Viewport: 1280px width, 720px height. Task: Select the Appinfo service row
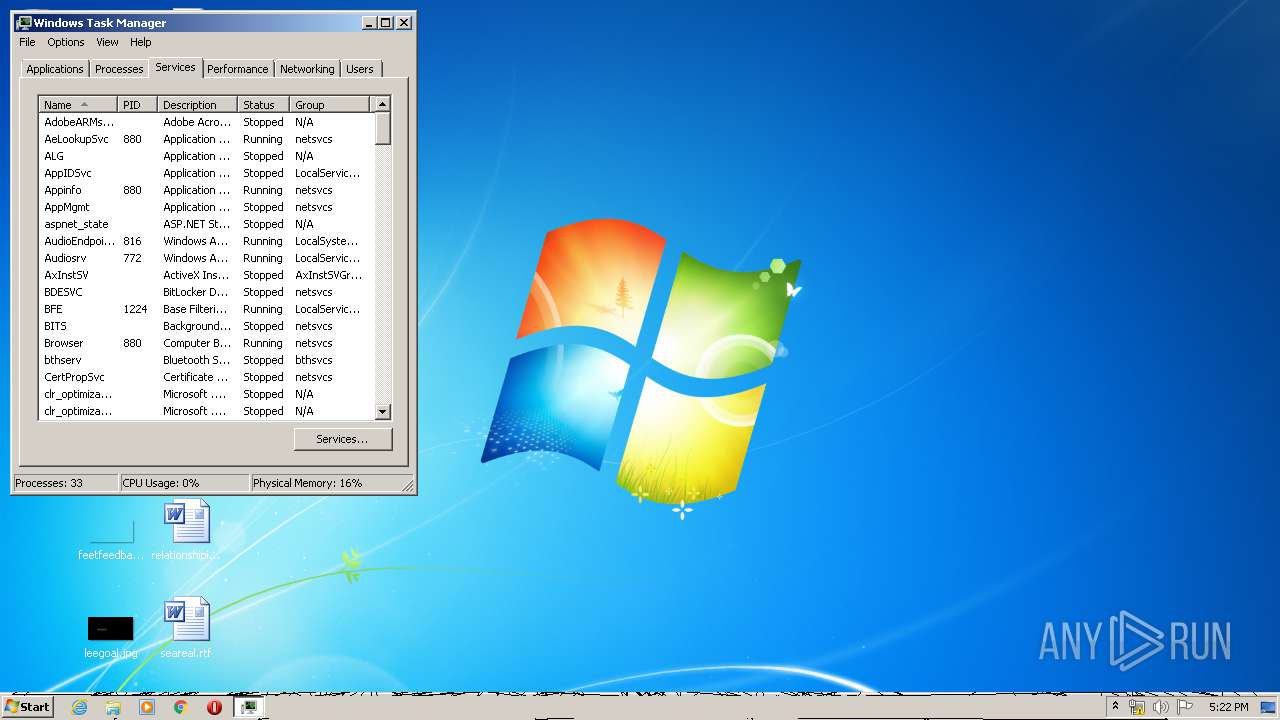(206, 190)
